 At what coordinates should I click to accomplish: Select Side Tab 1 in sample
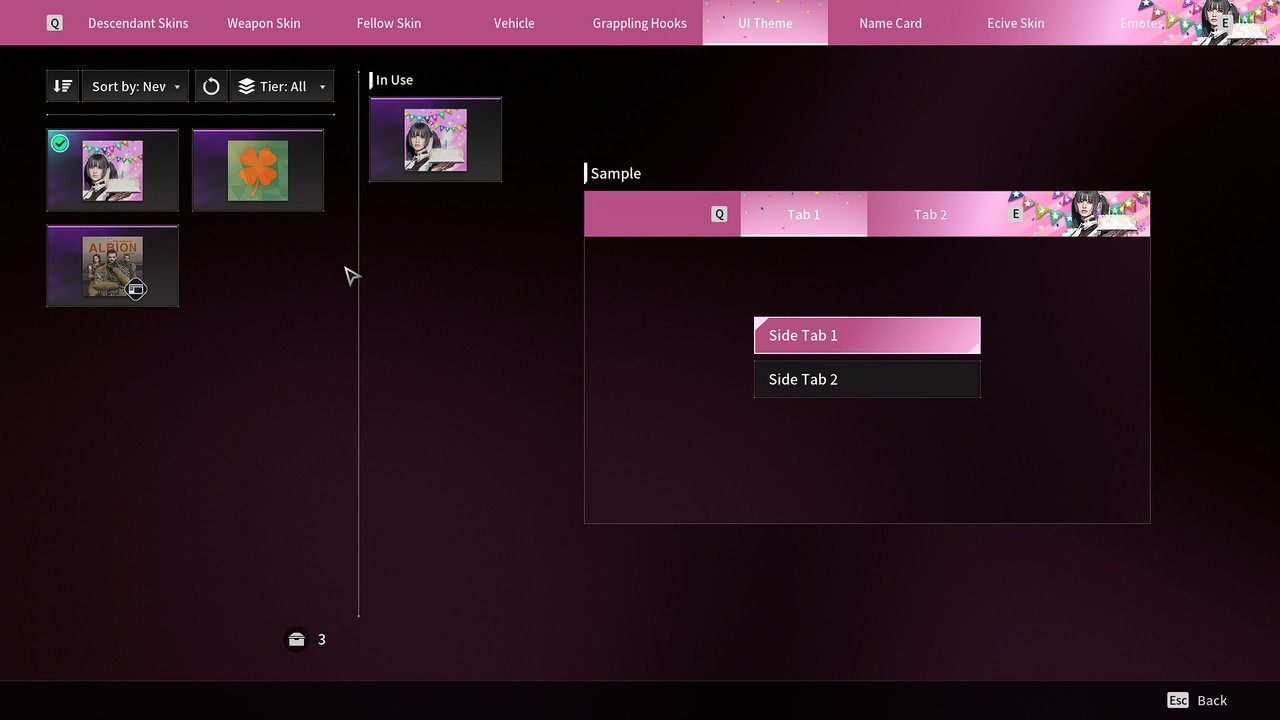867,335
